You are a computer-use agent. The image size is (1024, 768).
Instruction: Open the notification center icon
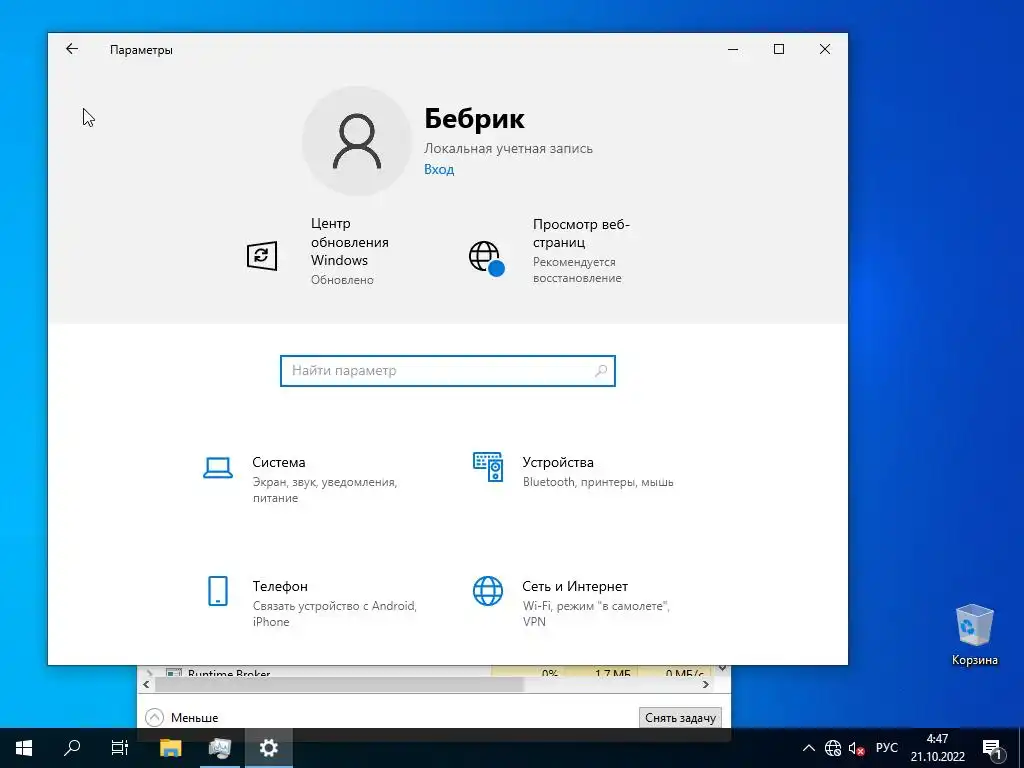click(992, 748)
